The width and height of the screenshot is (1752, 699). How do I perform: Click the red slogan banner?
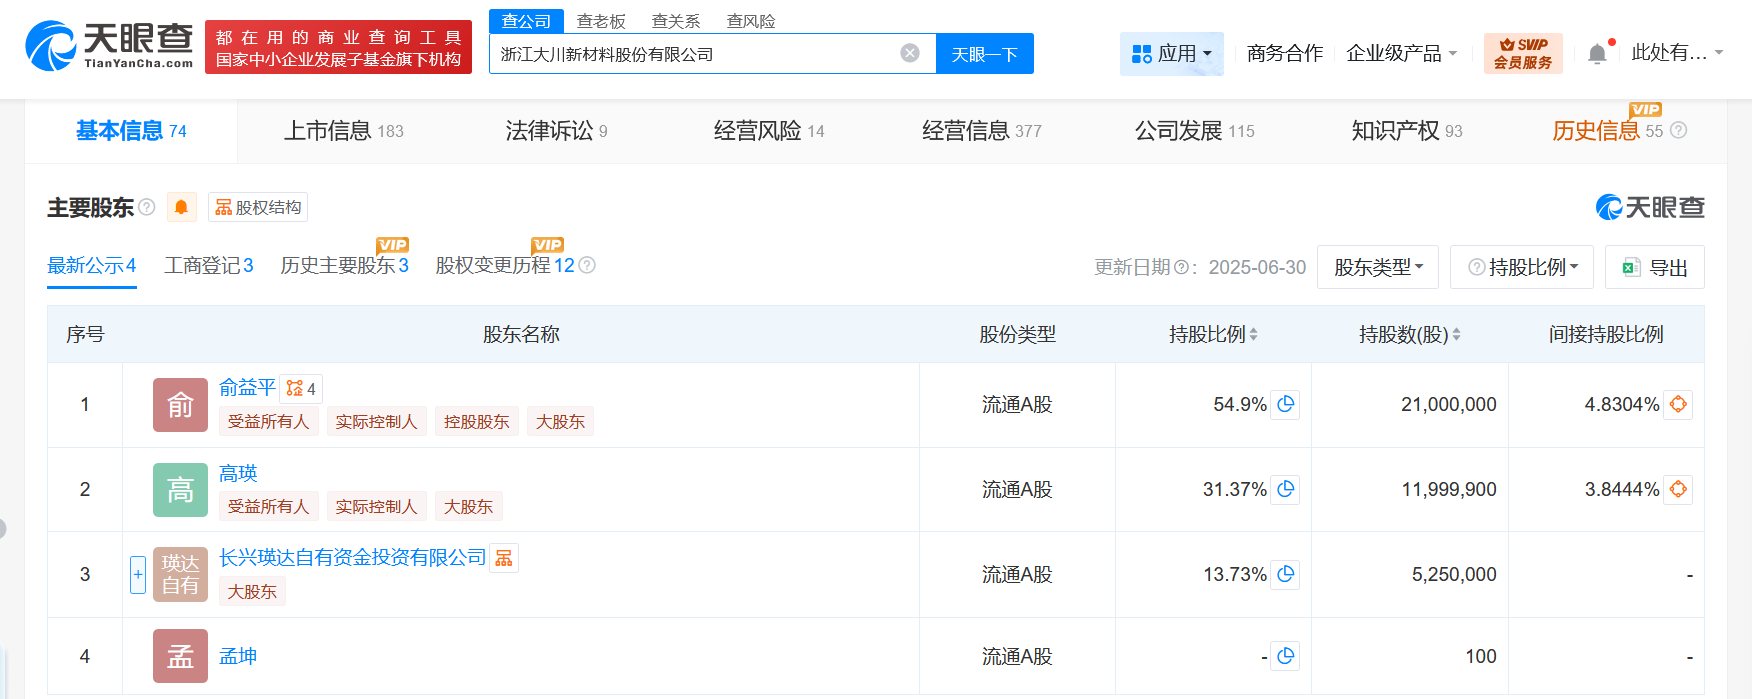338,47
